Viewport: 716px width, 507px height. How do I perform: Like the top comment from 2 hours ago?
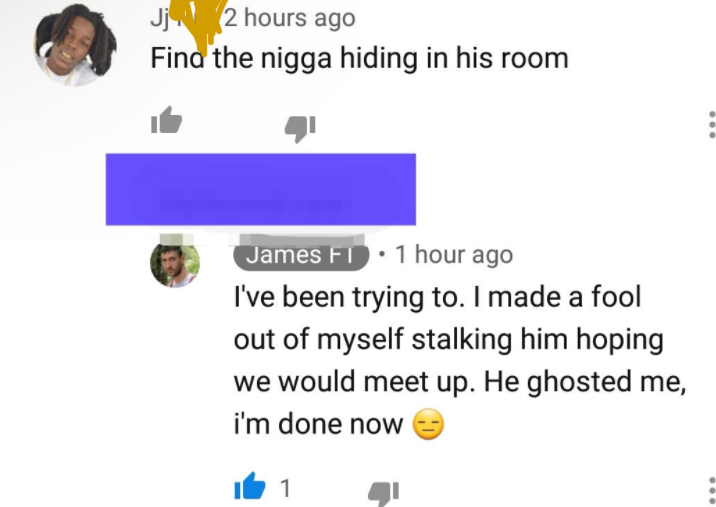[x=166, y=121]
